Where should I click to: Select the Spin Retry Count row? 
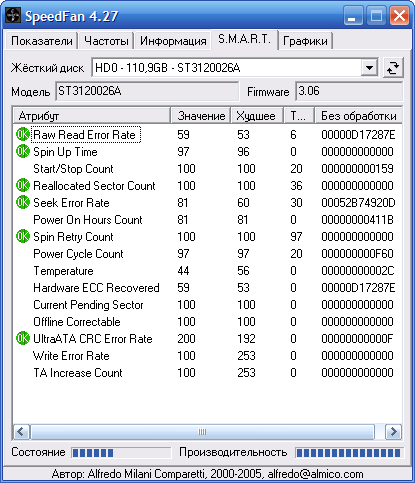click(x=207, y=237)
